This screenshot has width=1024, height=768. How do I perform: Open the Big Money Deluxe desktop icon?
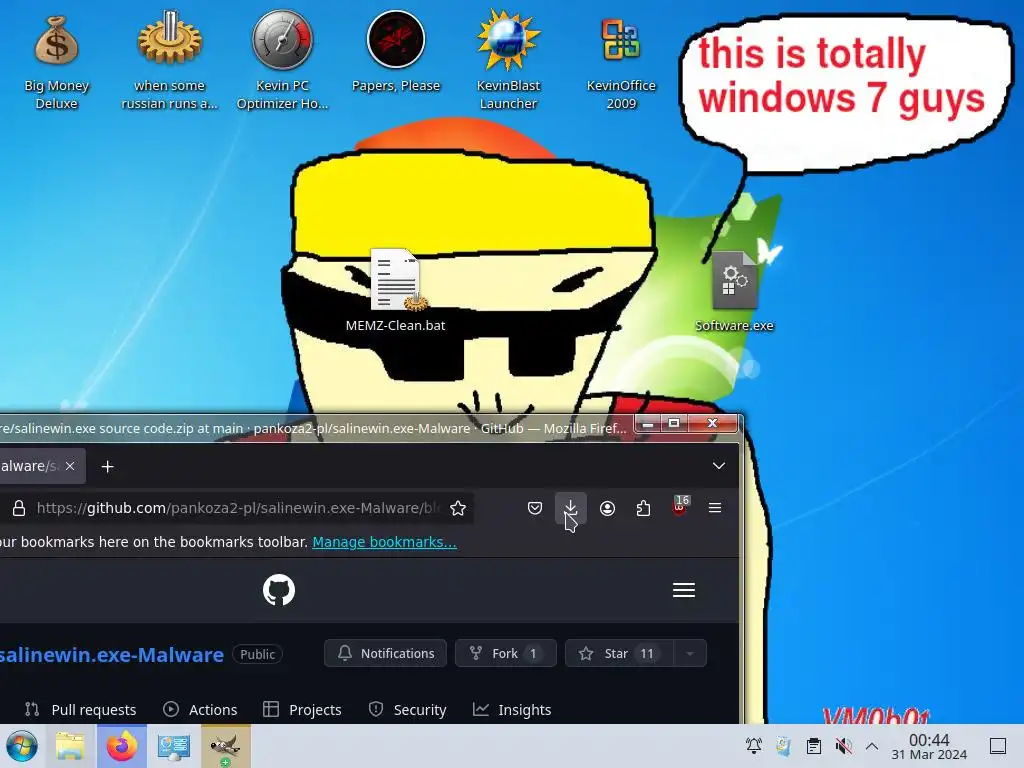(56, 62)
